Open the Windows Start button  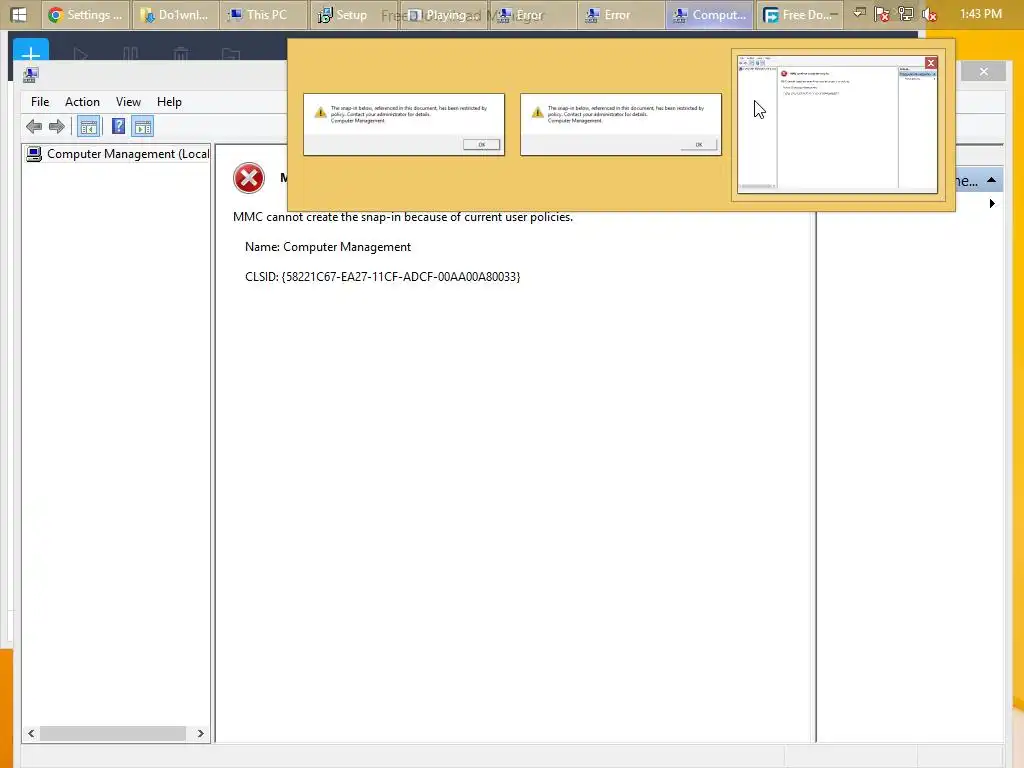pos(18,14)
